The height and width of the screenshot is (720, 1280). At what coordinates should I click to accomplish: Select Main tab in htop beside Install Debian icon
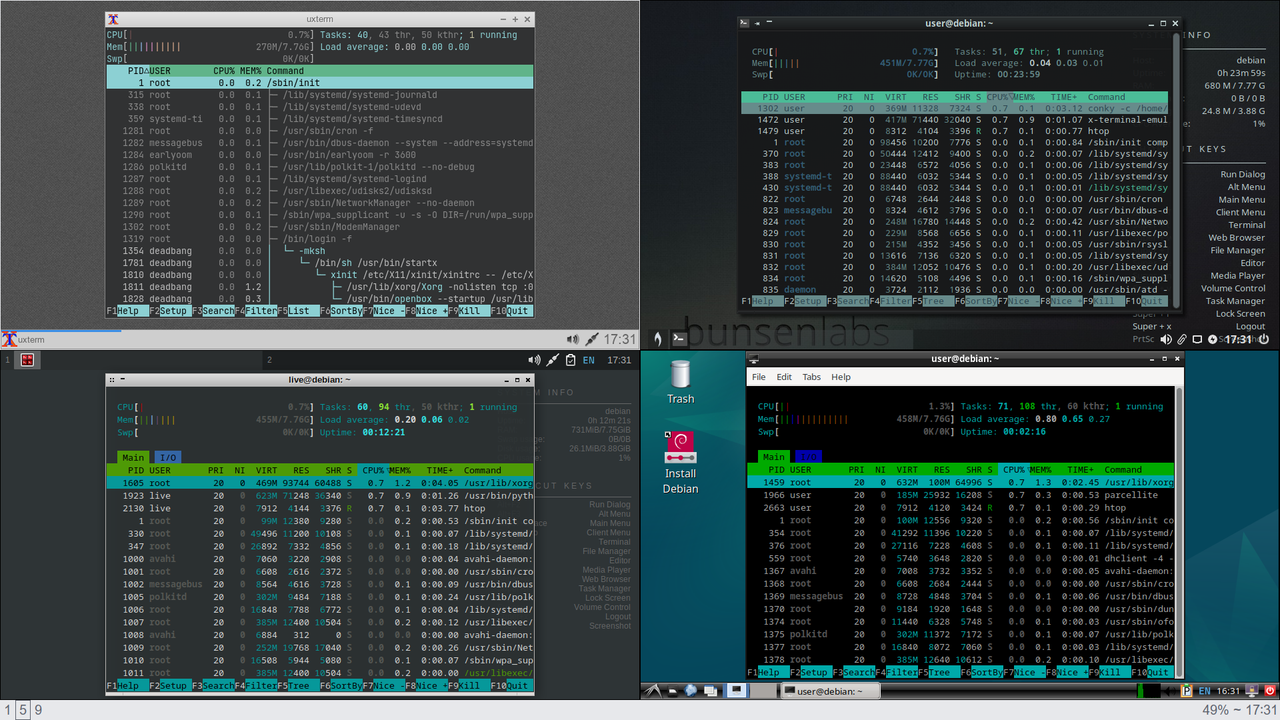(x=774, y=456)
